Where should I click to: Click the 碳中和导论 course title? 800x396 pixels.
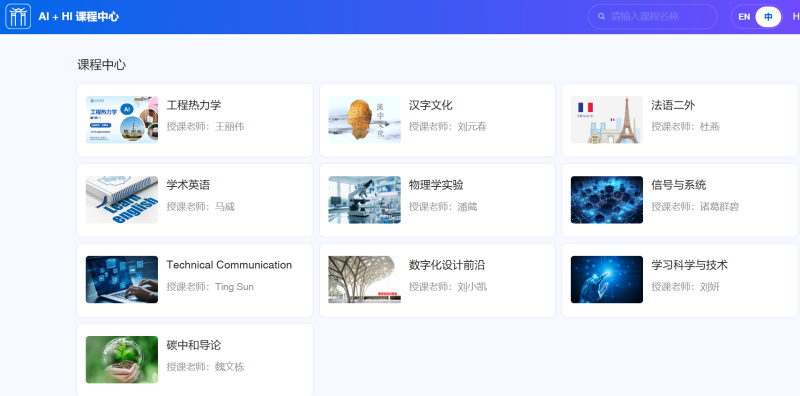(194, 345)
